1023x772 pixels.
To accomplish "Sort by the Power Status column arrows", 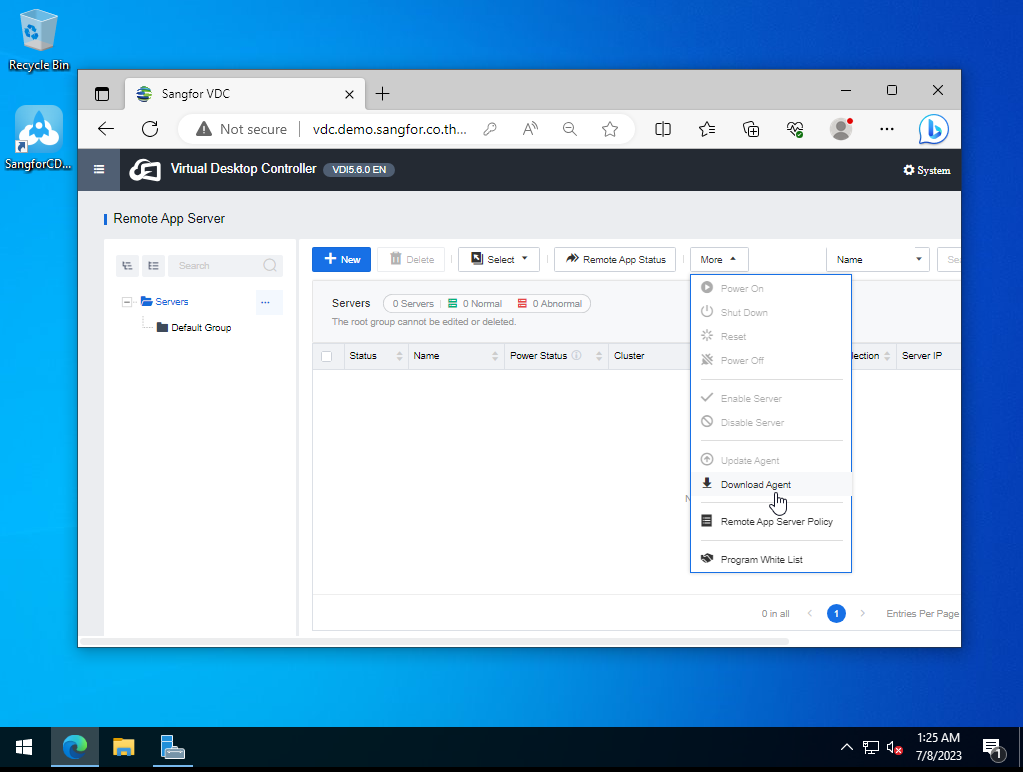I will 599,356.
